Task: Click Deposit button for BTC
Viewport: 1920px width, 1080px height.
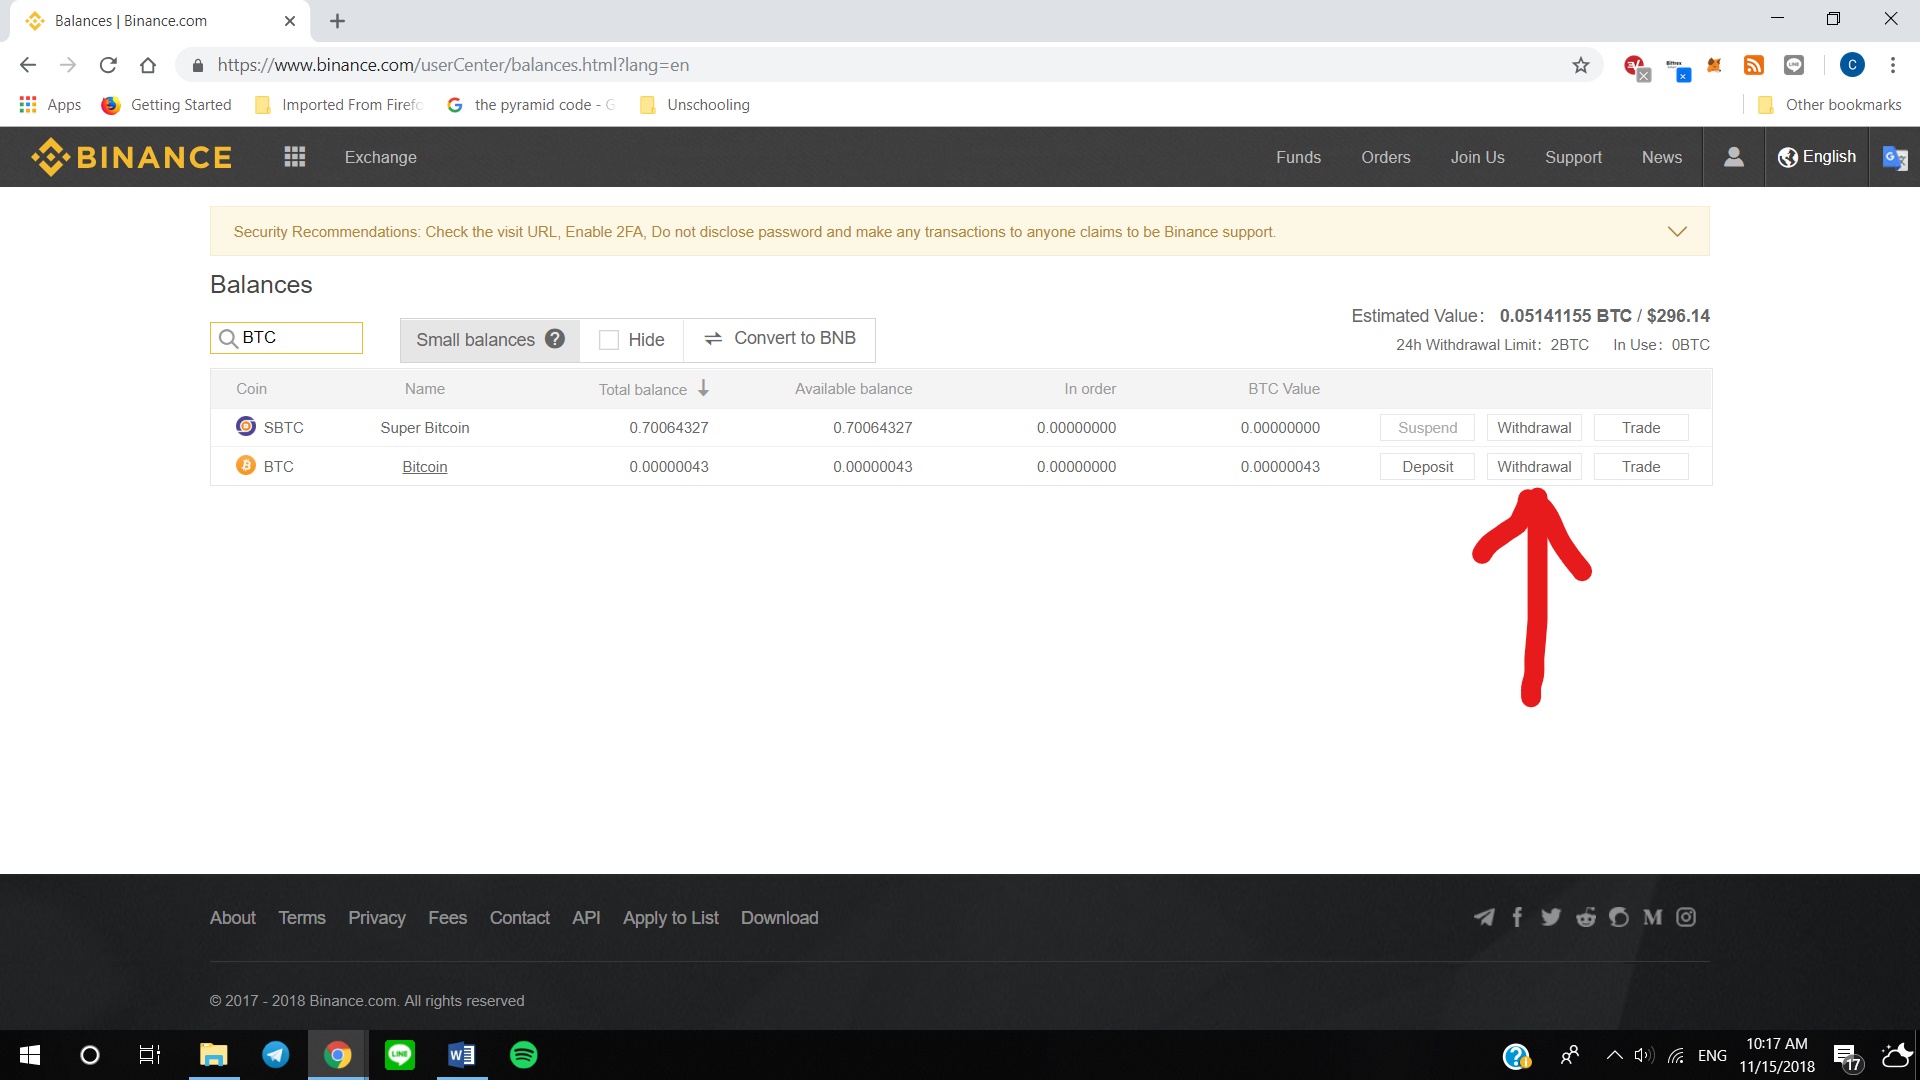Action: [1427, 467]
